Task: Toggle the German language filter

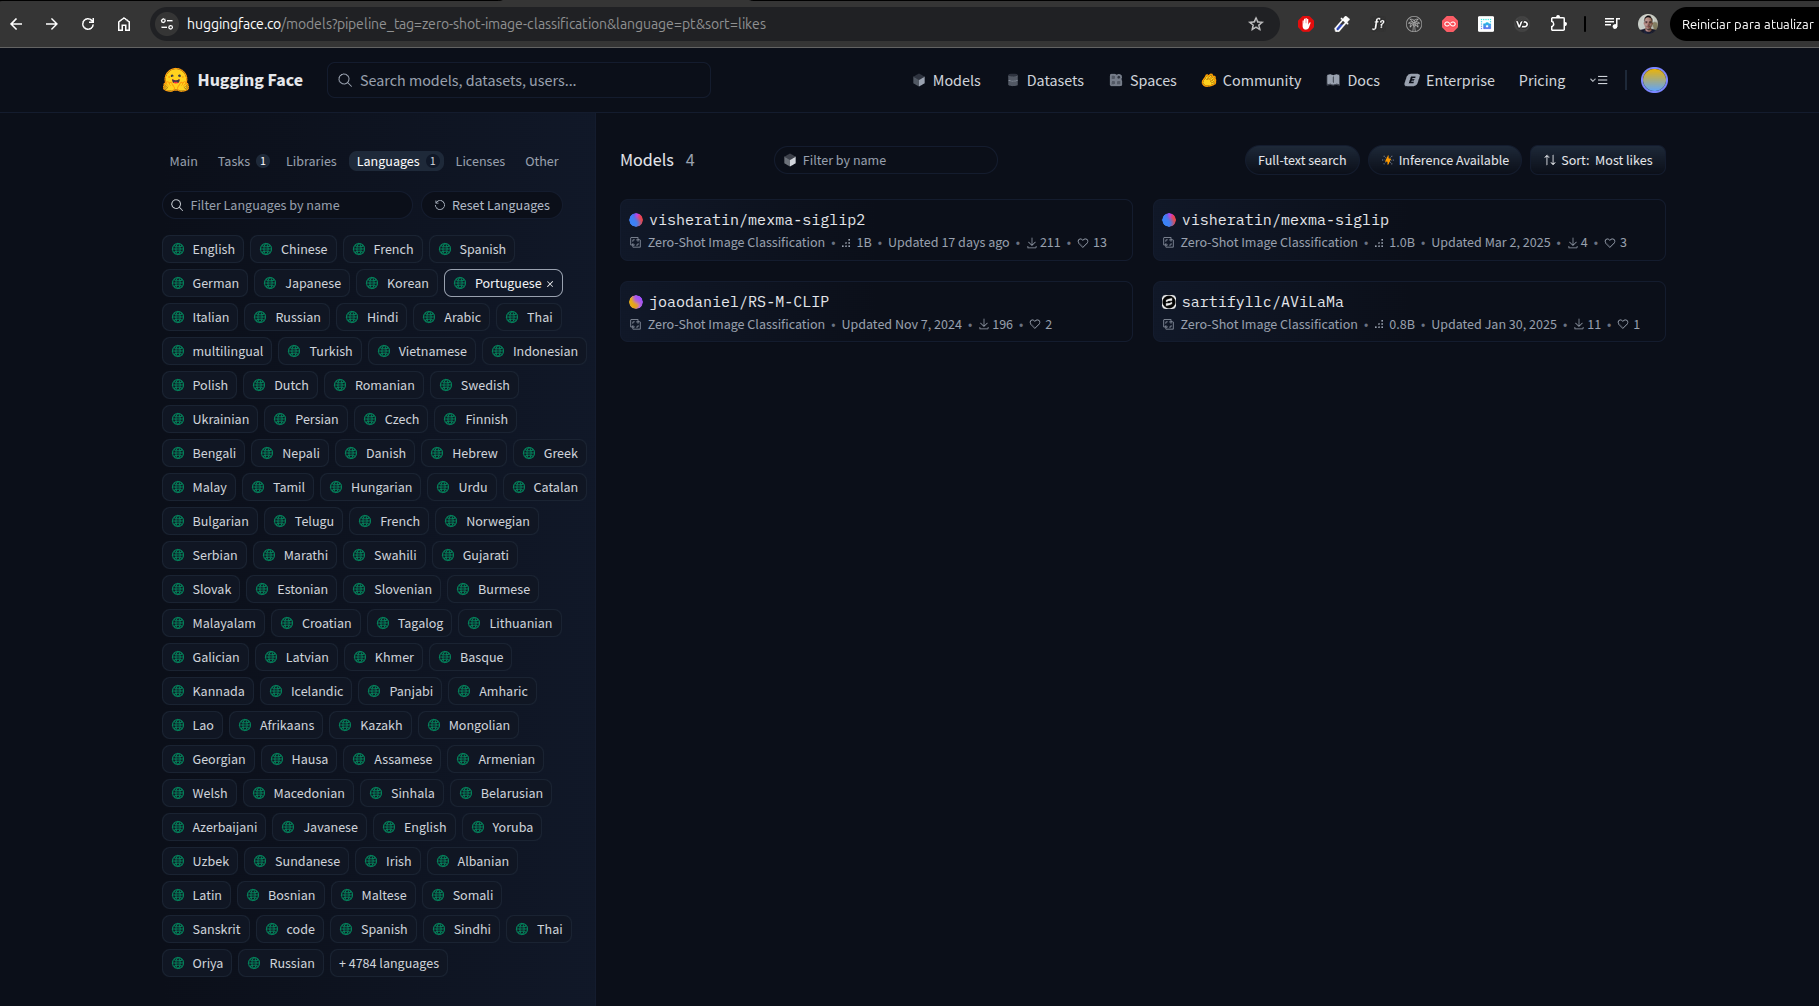Action: [x=205, y=284]
